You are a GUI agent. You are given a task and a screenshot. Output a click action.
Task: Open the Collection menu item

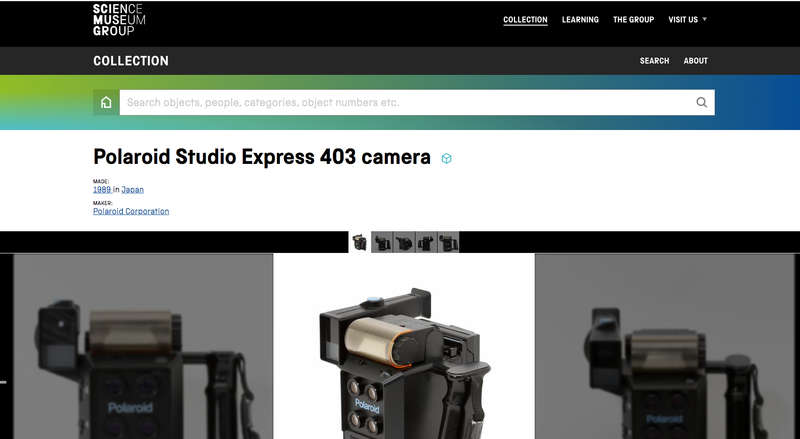525,20
